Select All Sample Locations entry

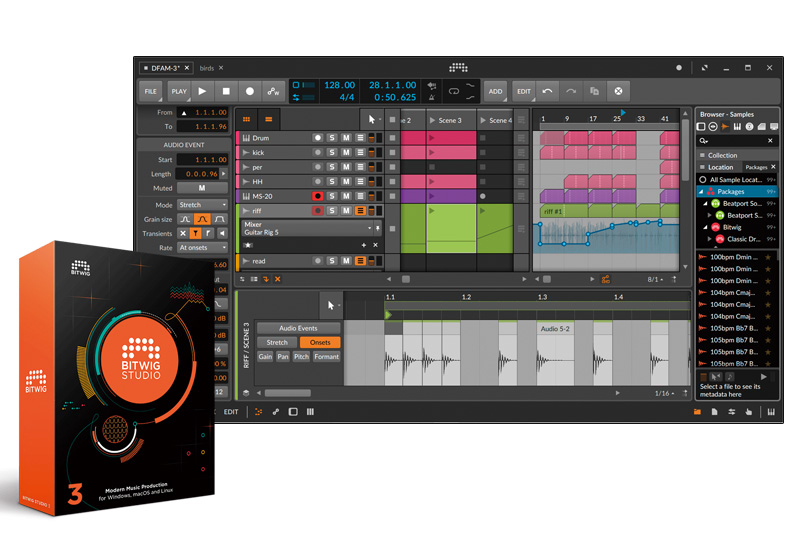coord(737,180)
